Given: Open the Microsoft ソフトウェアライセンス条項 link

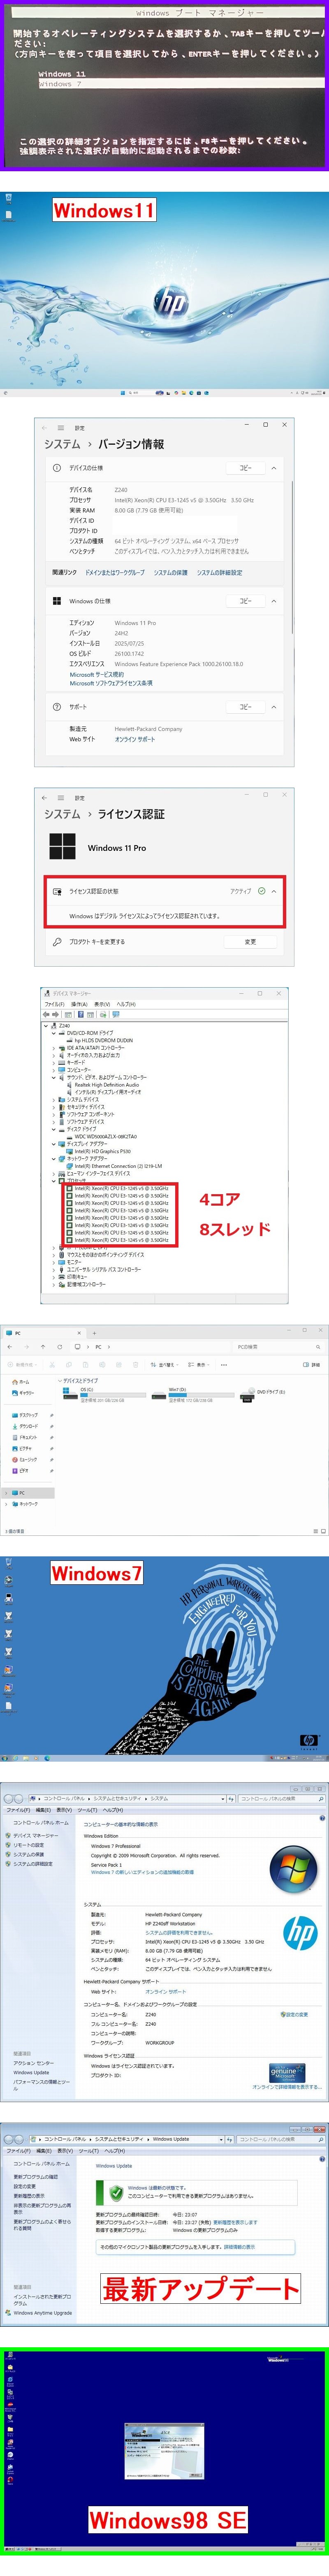Looking at the screenshot, I should click(111, 683).
